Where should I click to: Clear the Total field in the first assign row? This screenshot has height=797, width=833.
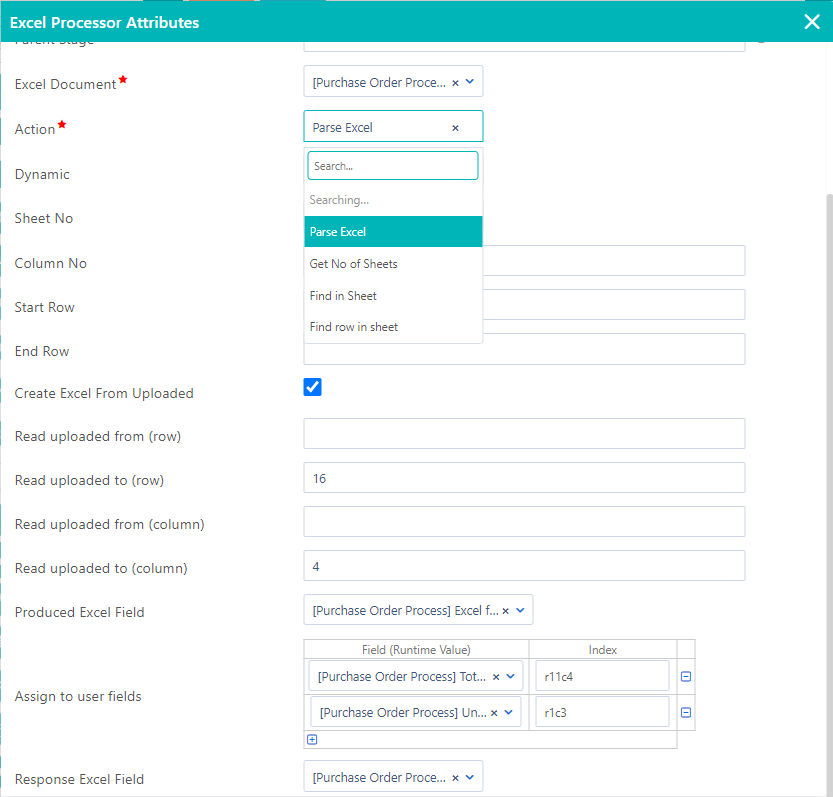(496, 676)
